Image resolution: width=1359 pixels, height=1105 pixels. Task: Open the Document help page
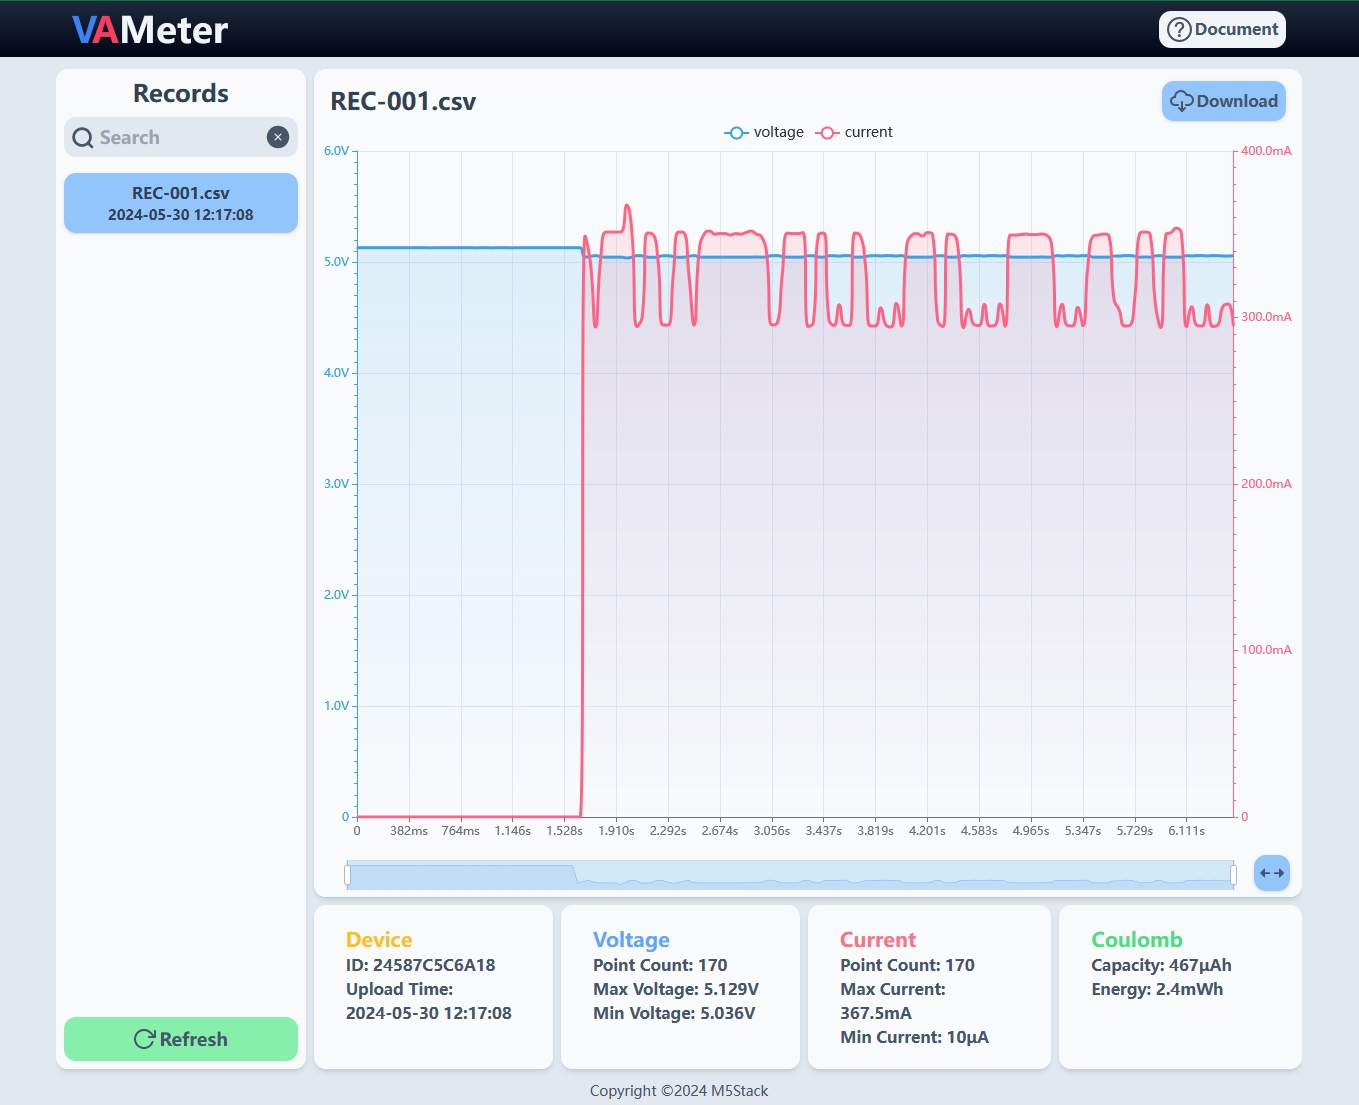tap(1222, 29)
